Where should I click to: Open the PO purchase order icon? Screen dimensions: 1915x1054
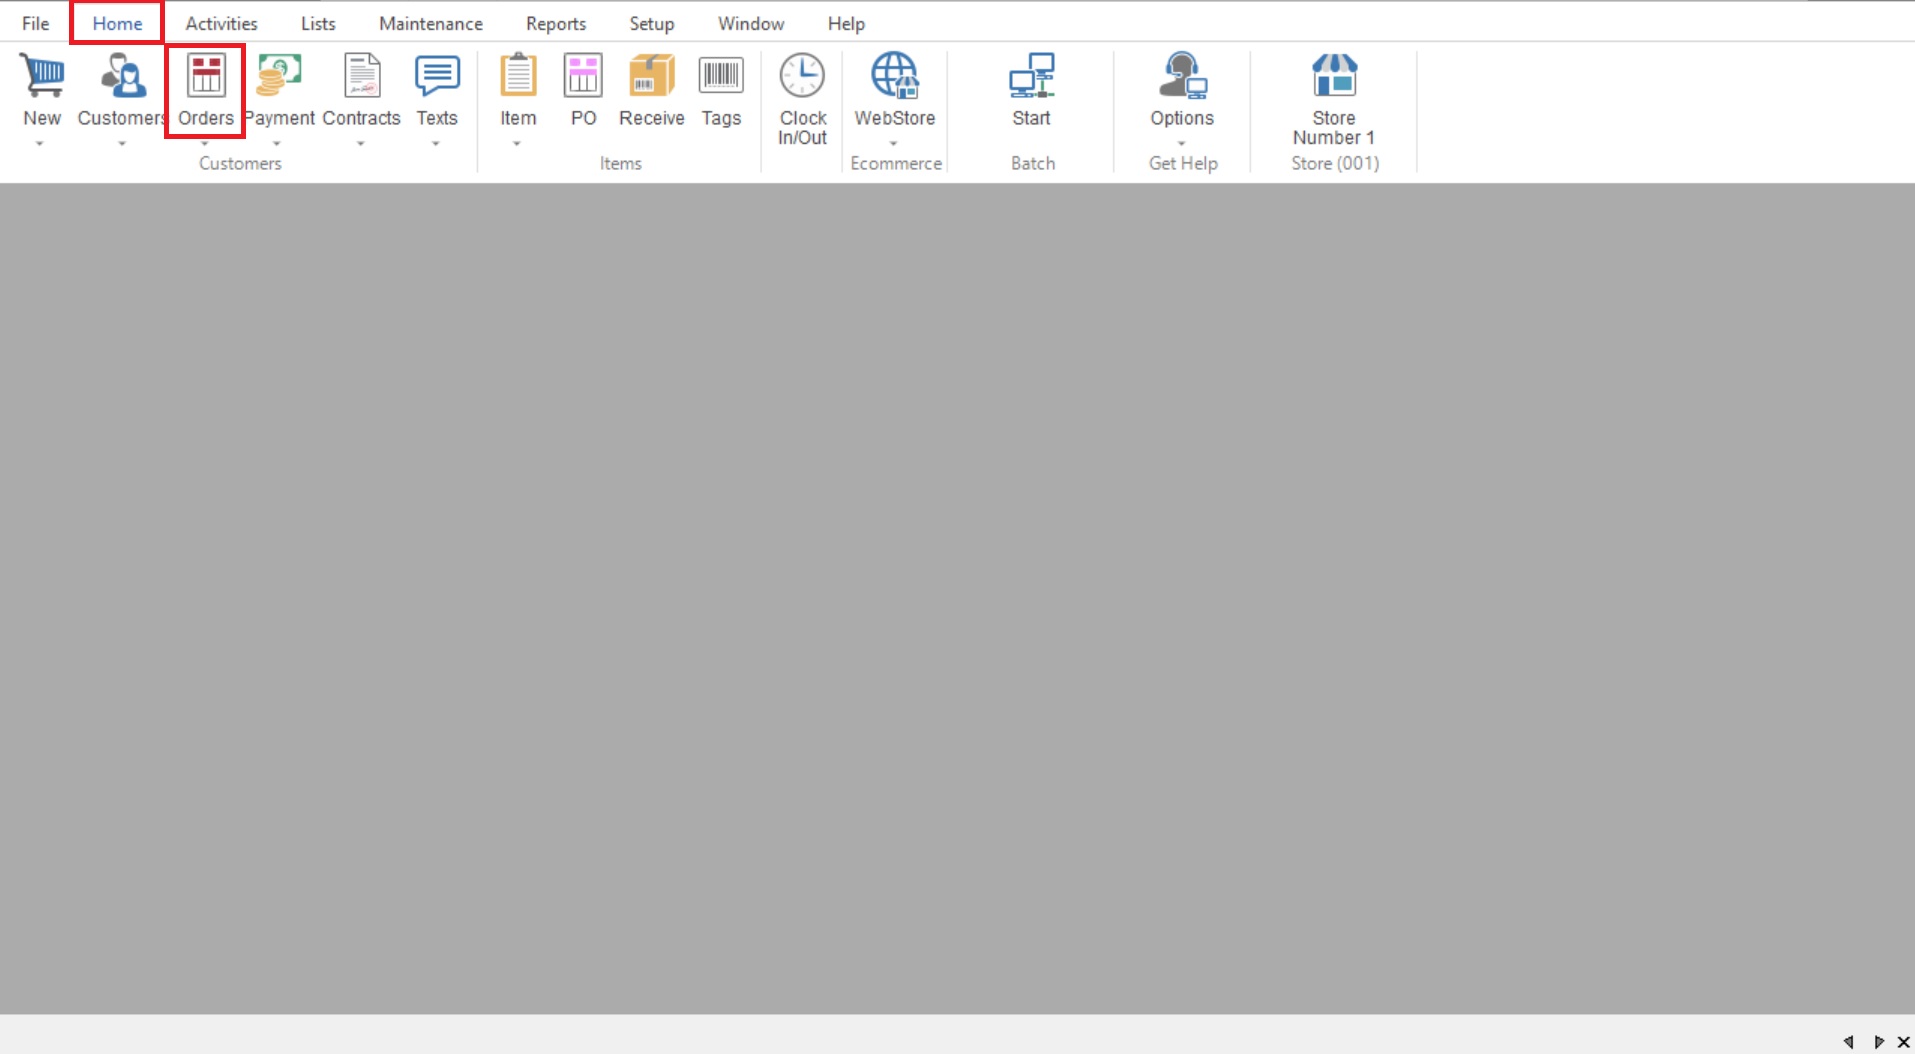coord(583,76)
